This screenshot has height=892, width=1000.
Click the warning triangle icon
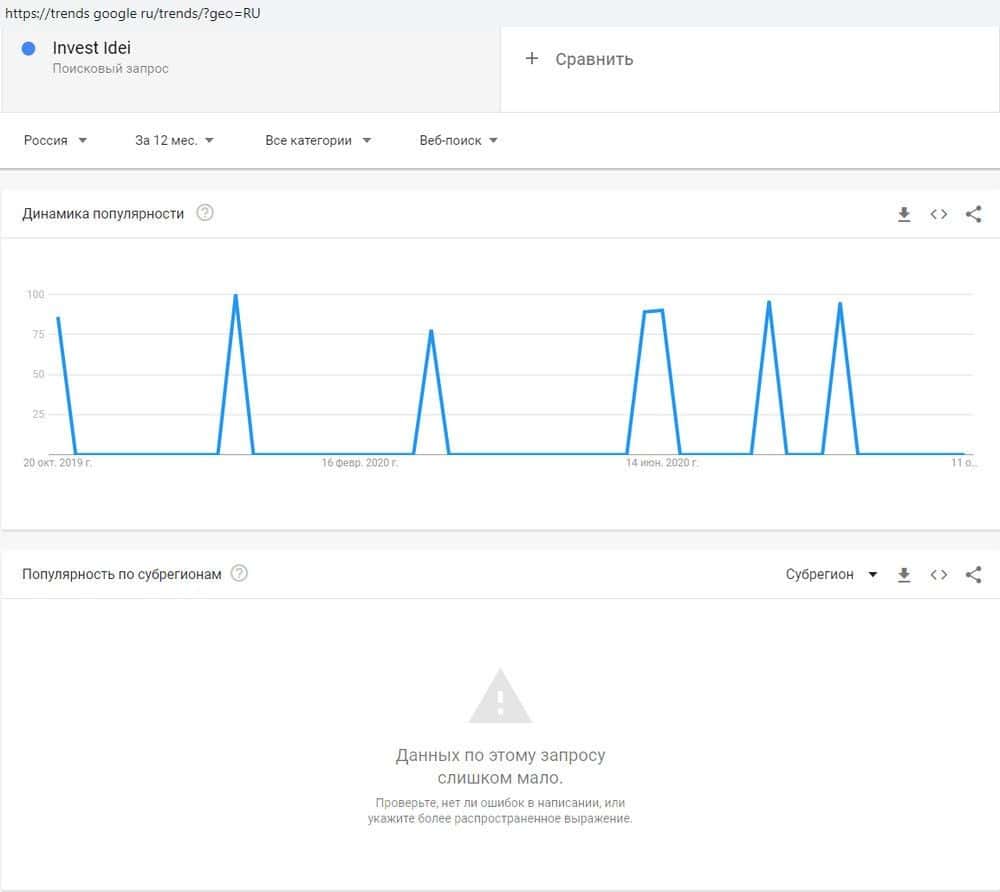point(500,697)
